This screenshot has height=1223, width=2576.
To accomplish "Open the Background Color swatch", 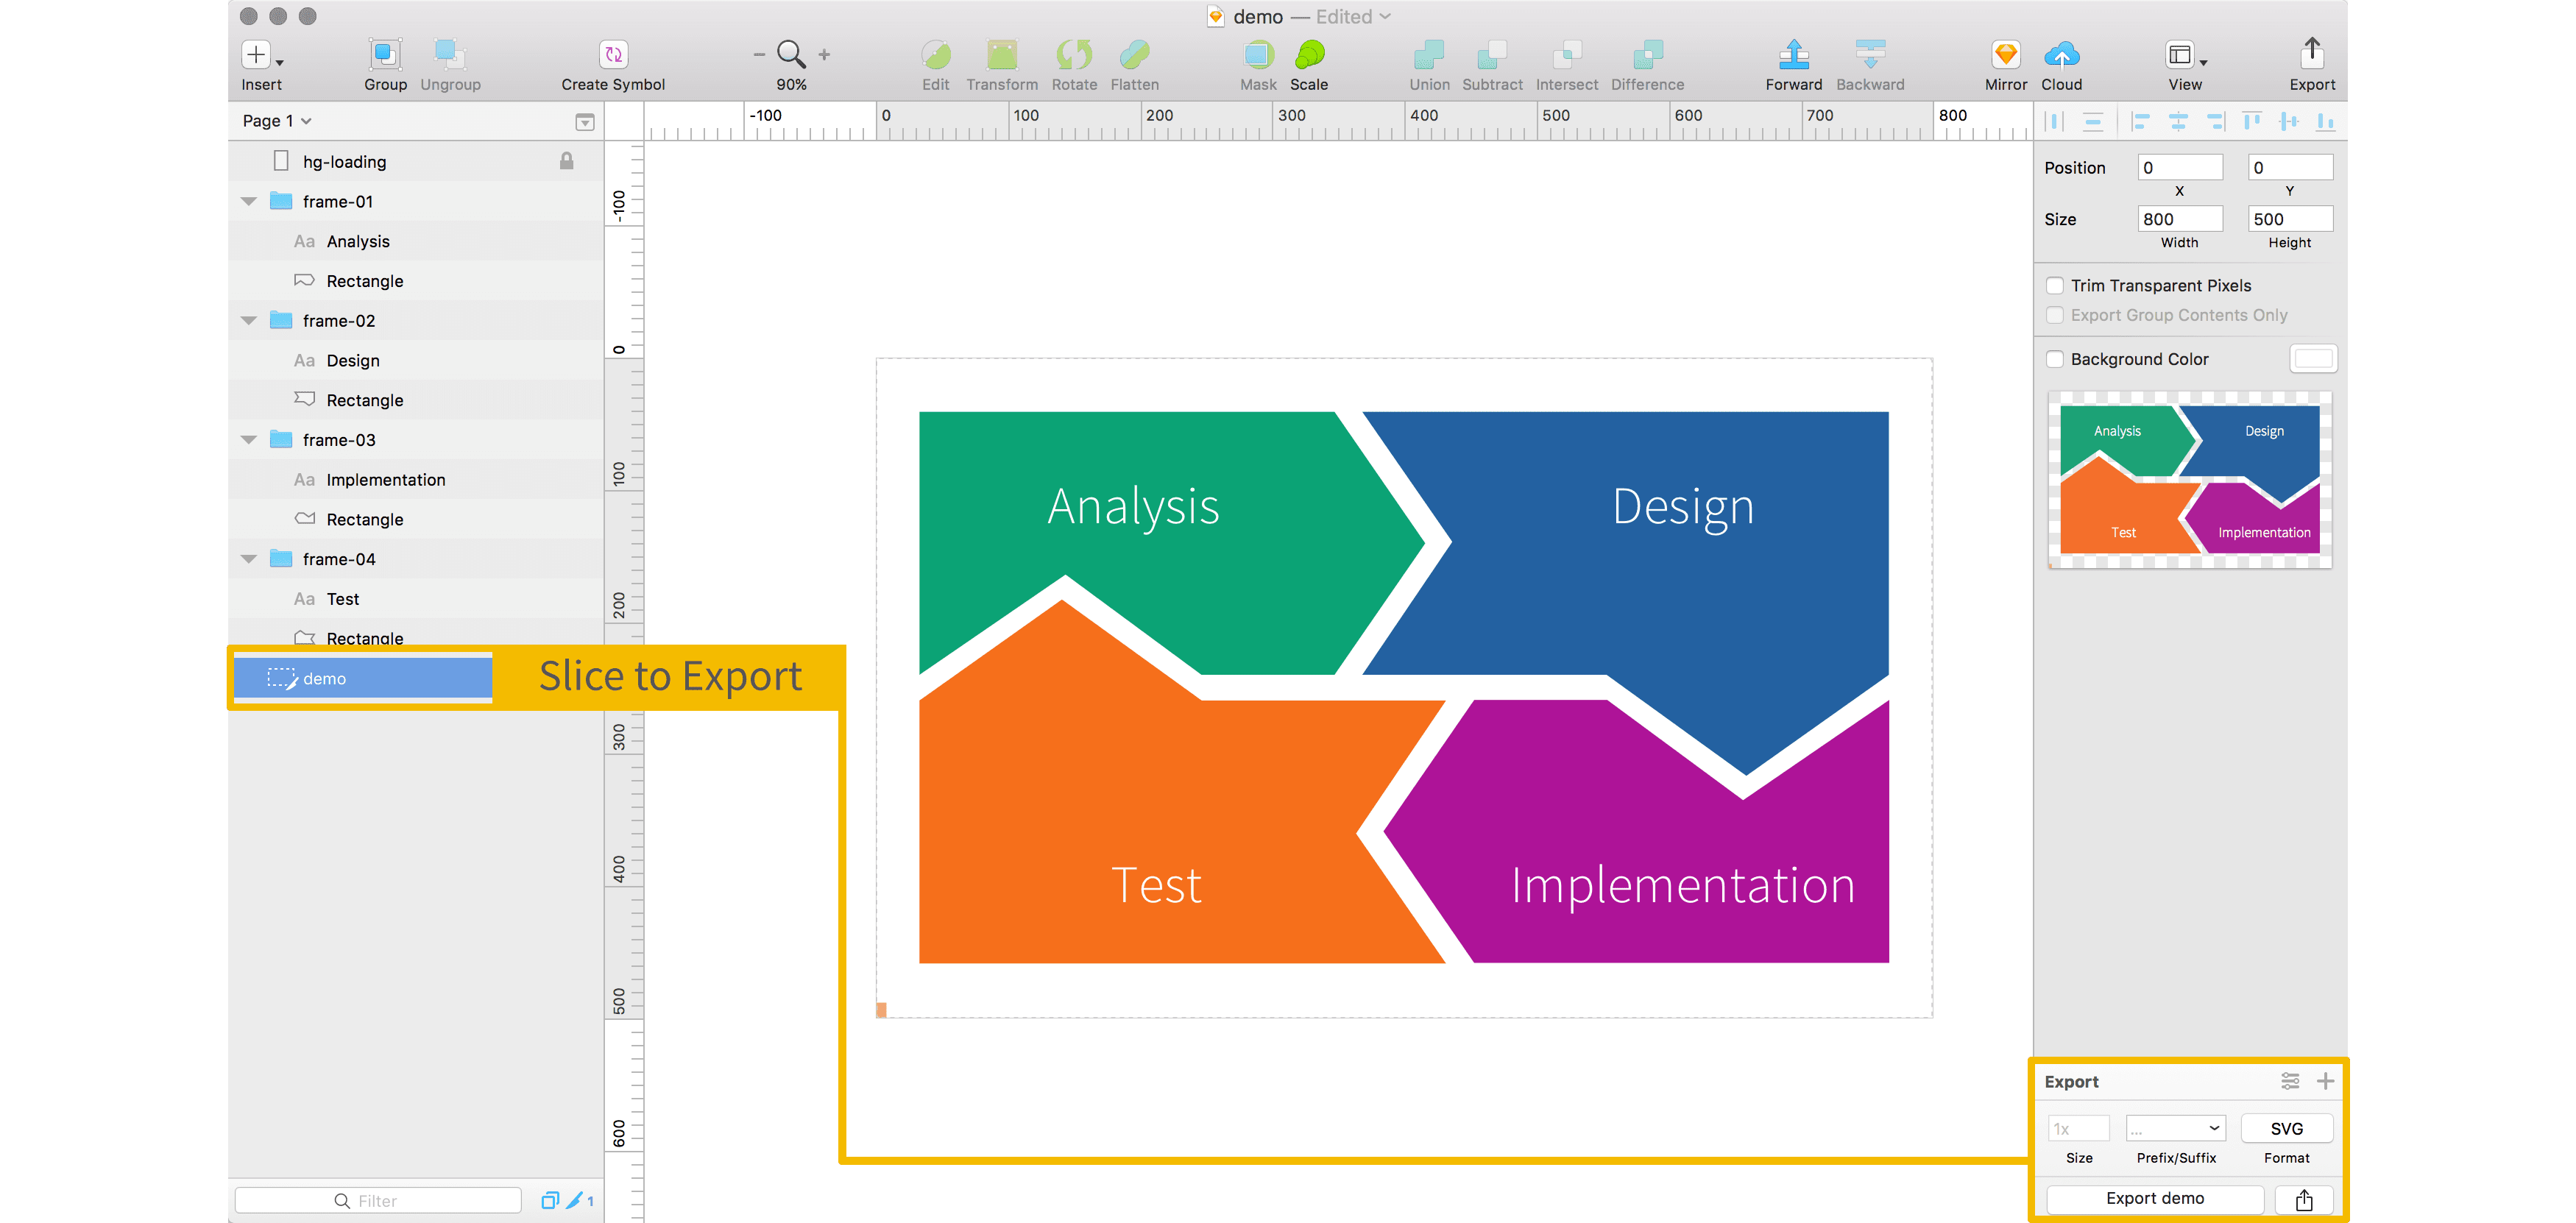I will click(2312, 359).
